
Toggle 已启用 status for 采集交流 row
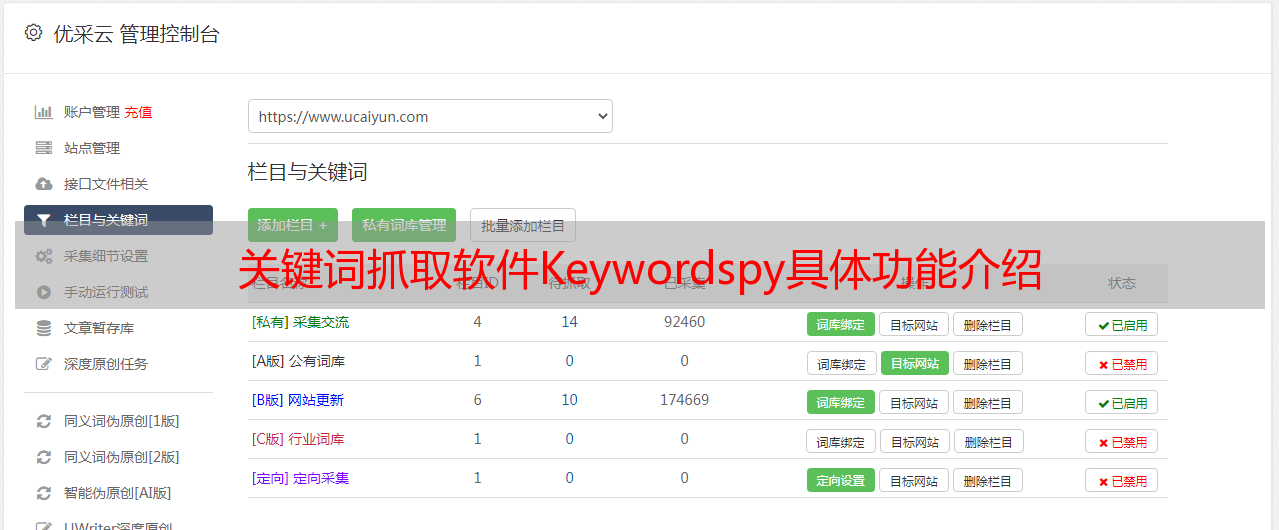(x=1122, y=324)
